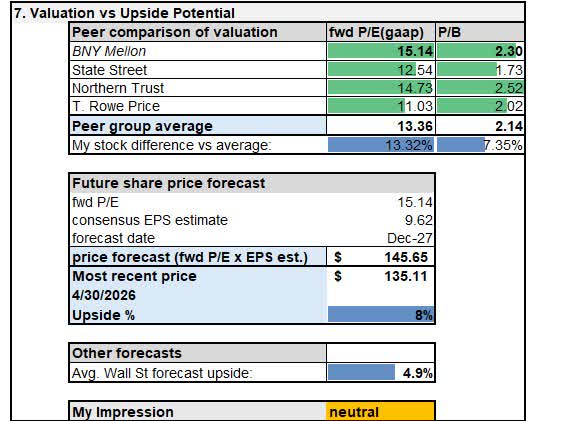
Task: Select peer average fwd P/E 13.36
Action: pos(415,126)
